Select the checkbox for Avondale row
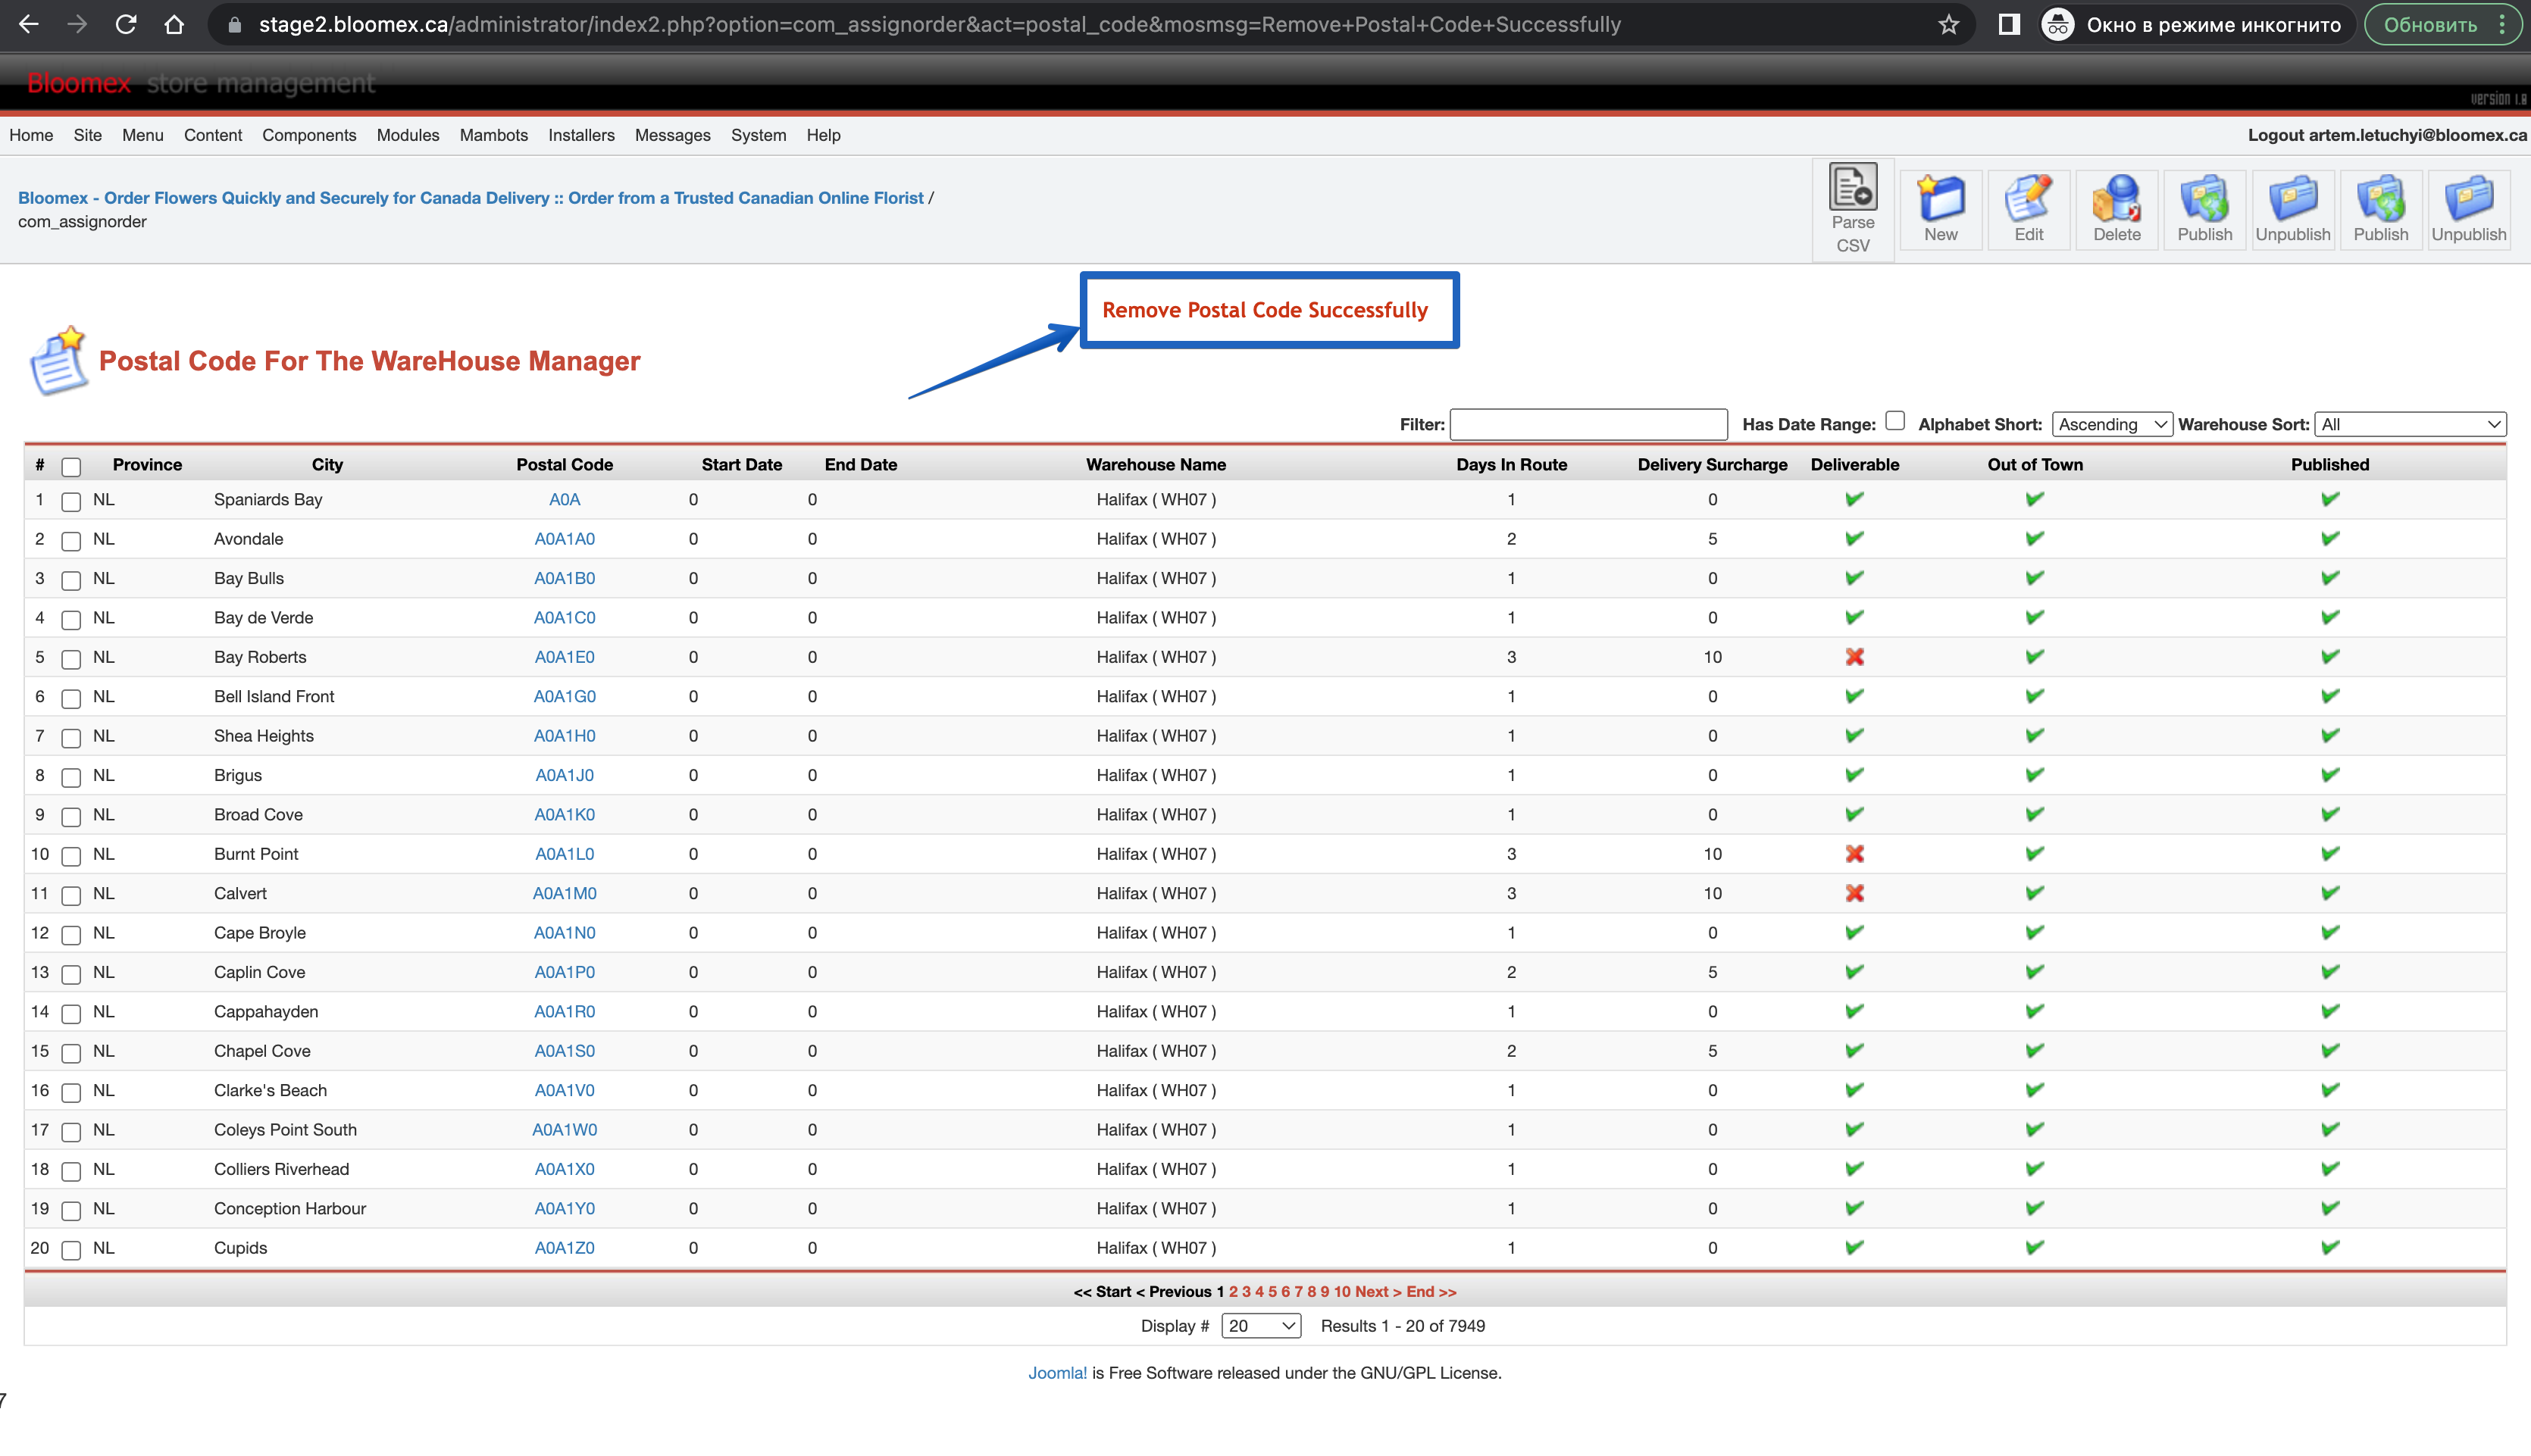 click(x=71, y=541)
